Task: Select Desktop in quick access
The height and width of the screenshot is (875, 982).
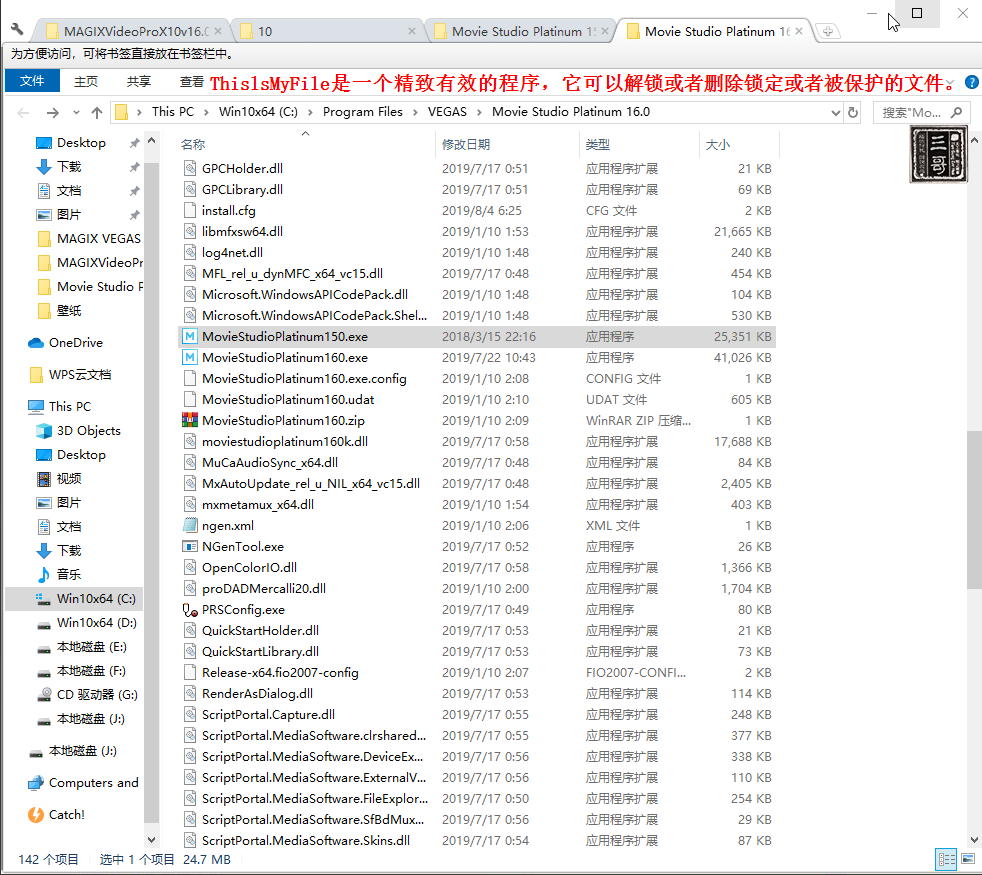Action: [x=81, y=143]
